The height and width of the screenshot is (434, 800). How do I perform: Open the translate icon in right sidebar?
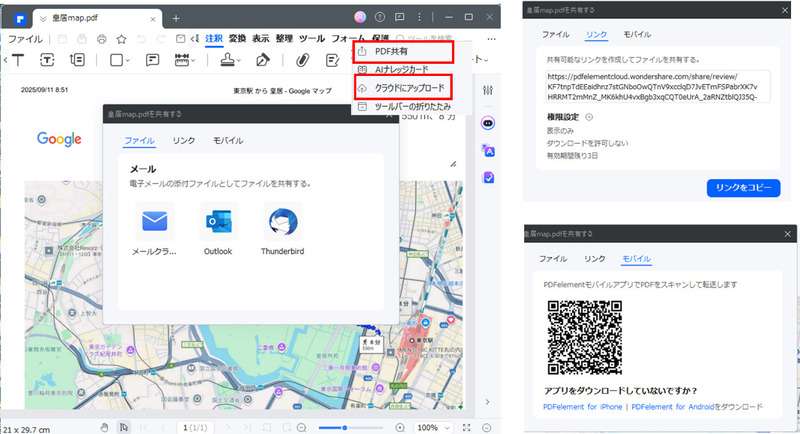click(488, 150)
